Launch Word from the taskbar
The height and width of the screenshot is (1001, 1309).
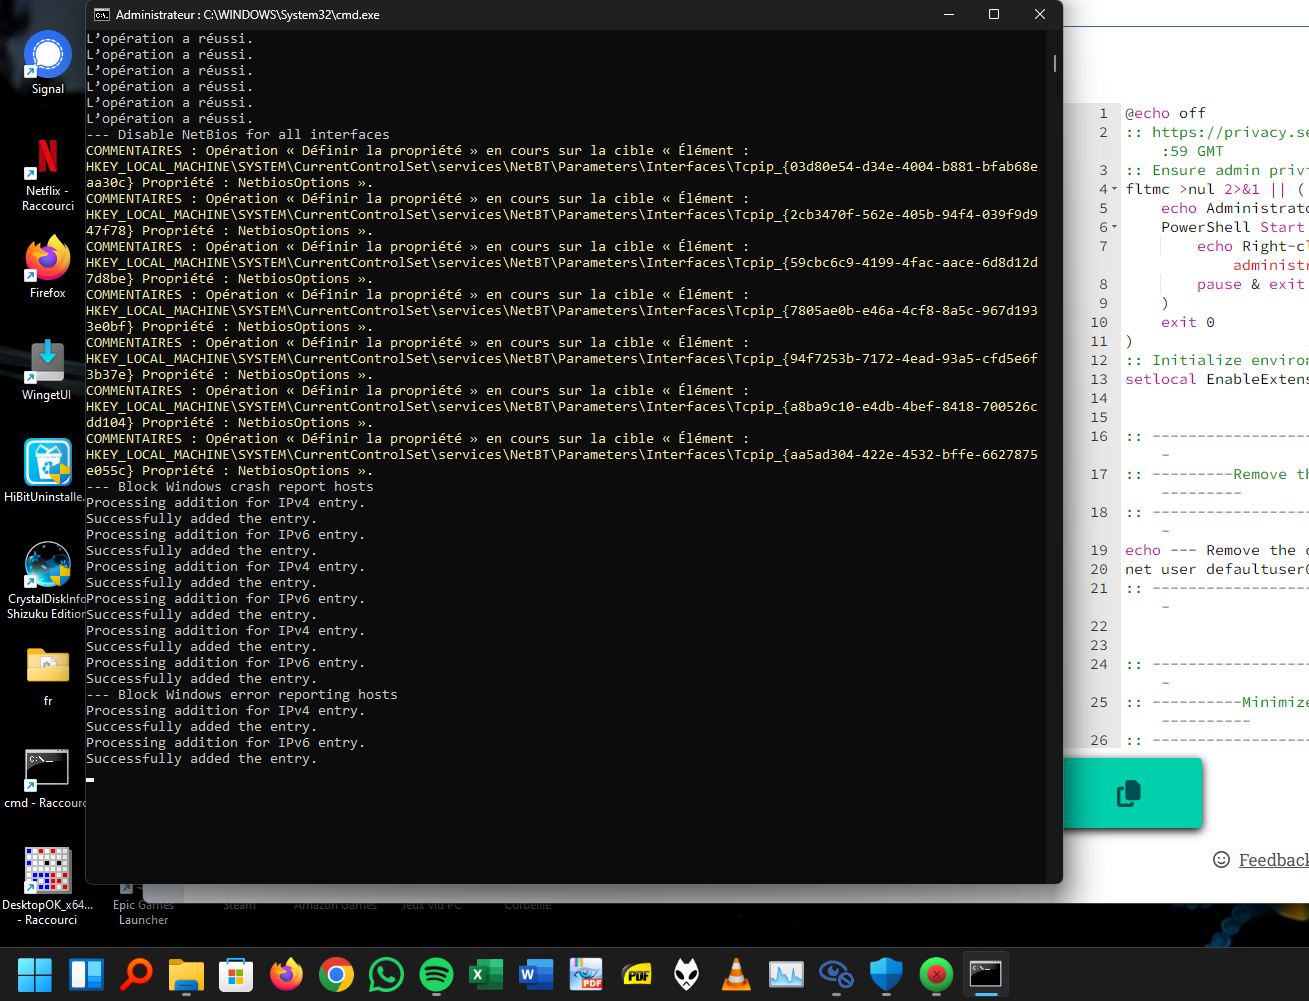(536, 974)
